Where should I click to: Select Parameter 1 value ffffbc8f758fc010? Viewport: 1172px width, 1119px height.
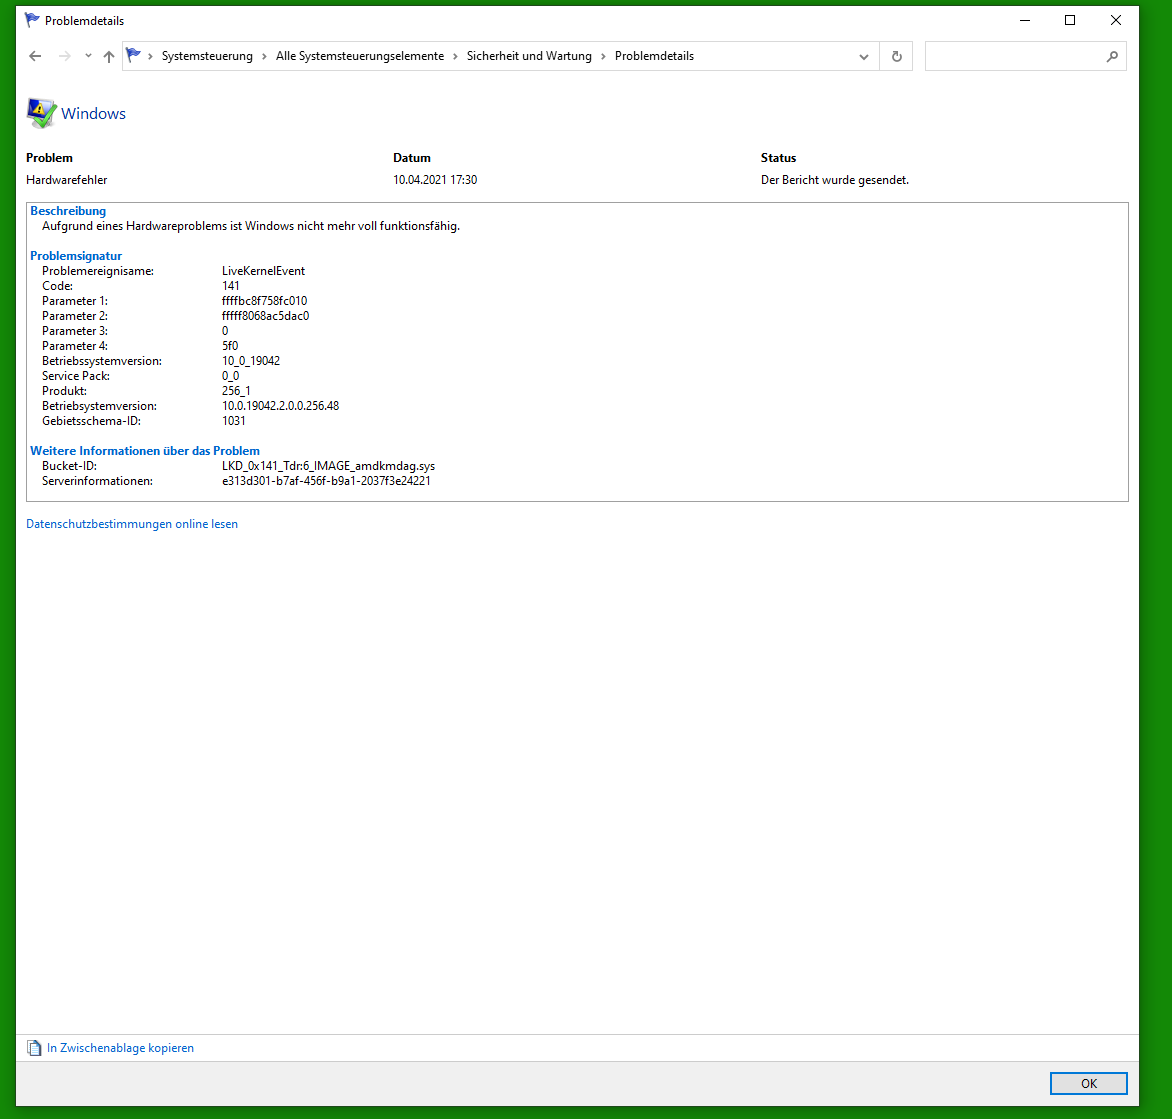[x=265, y=300]
